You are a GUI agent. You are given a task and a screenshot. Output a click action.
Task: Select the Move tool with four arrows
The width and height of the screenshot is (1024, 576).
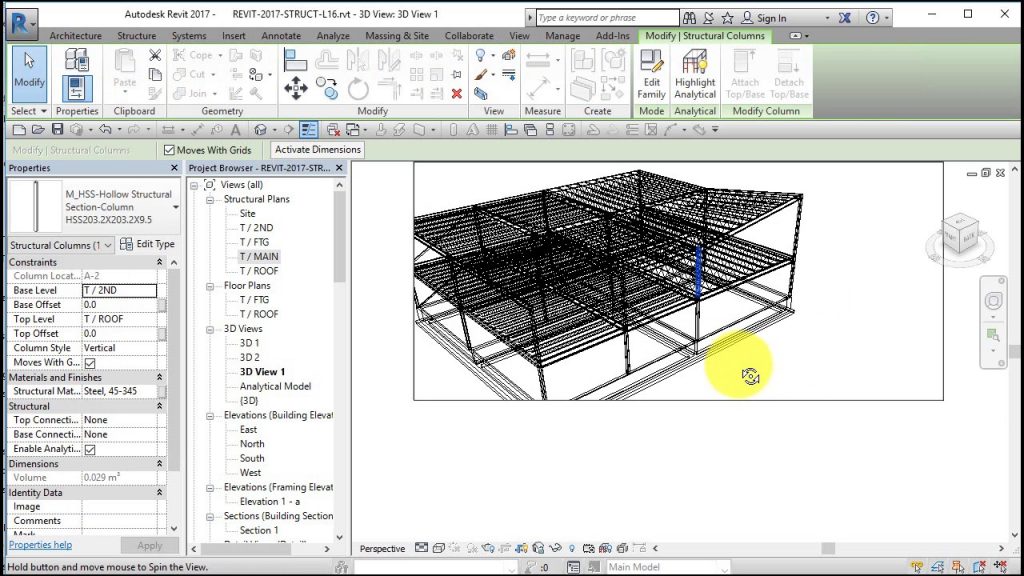(295, 88)
